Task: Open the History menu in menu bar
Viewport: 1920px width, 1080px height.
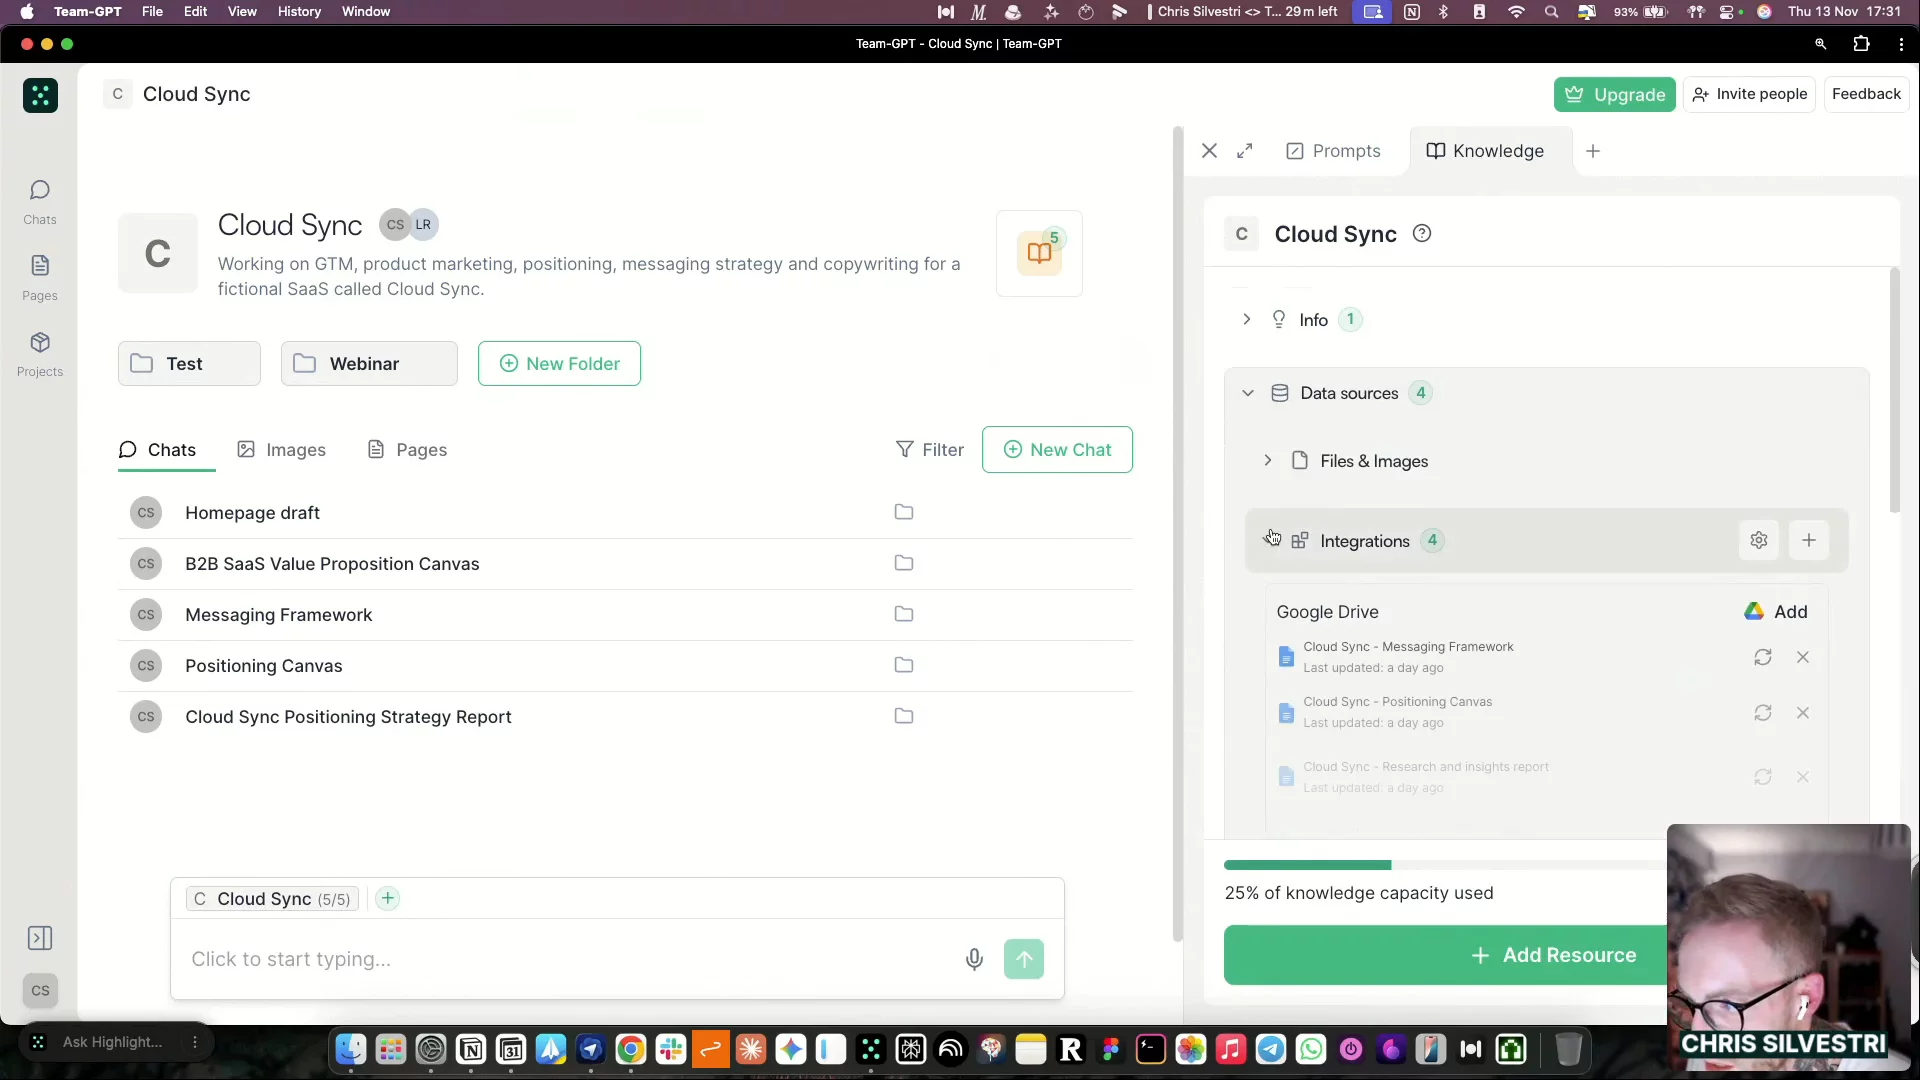Action: pyautogui.click(x=299, y=12)
